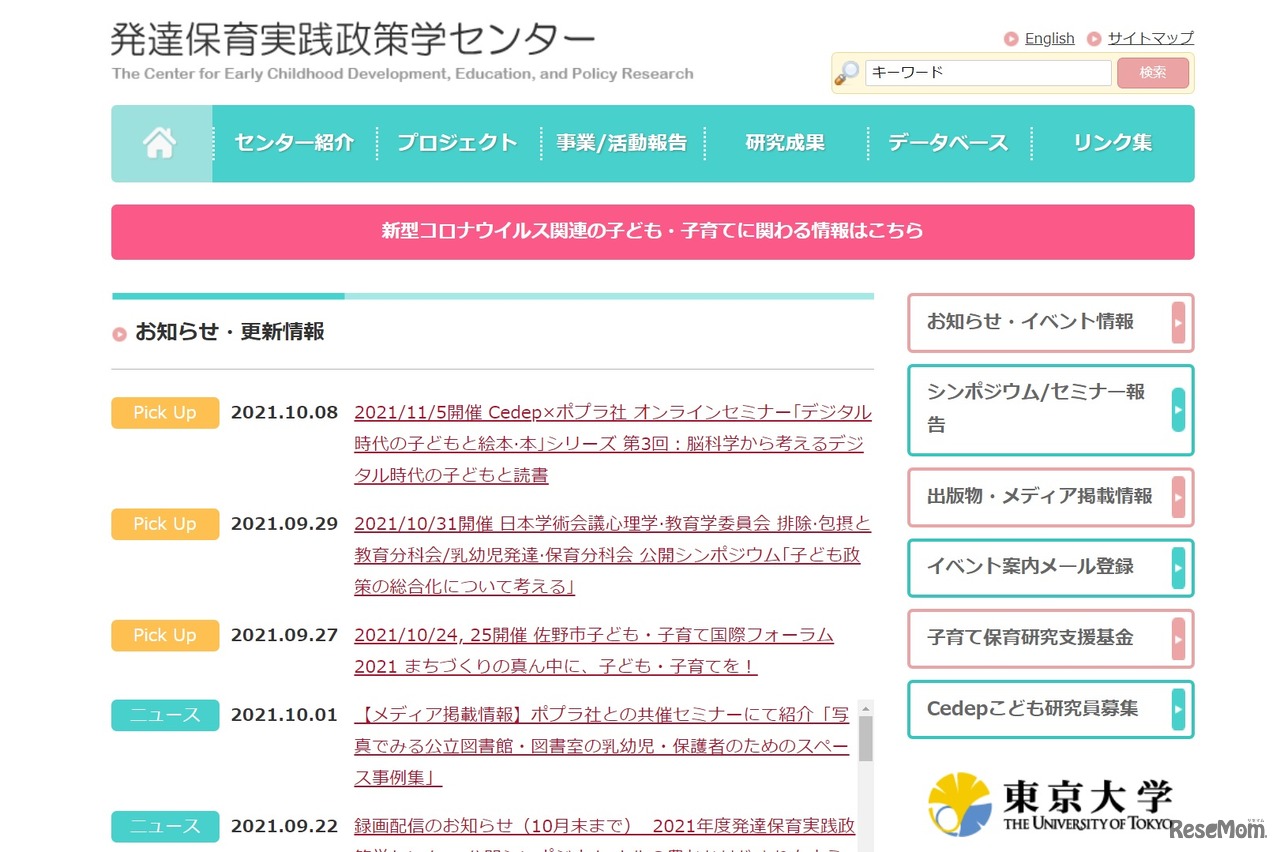Click the pink COVID-19 child care information banner
This screenshot has width=1280, height=852.
[x=652, y=231]
